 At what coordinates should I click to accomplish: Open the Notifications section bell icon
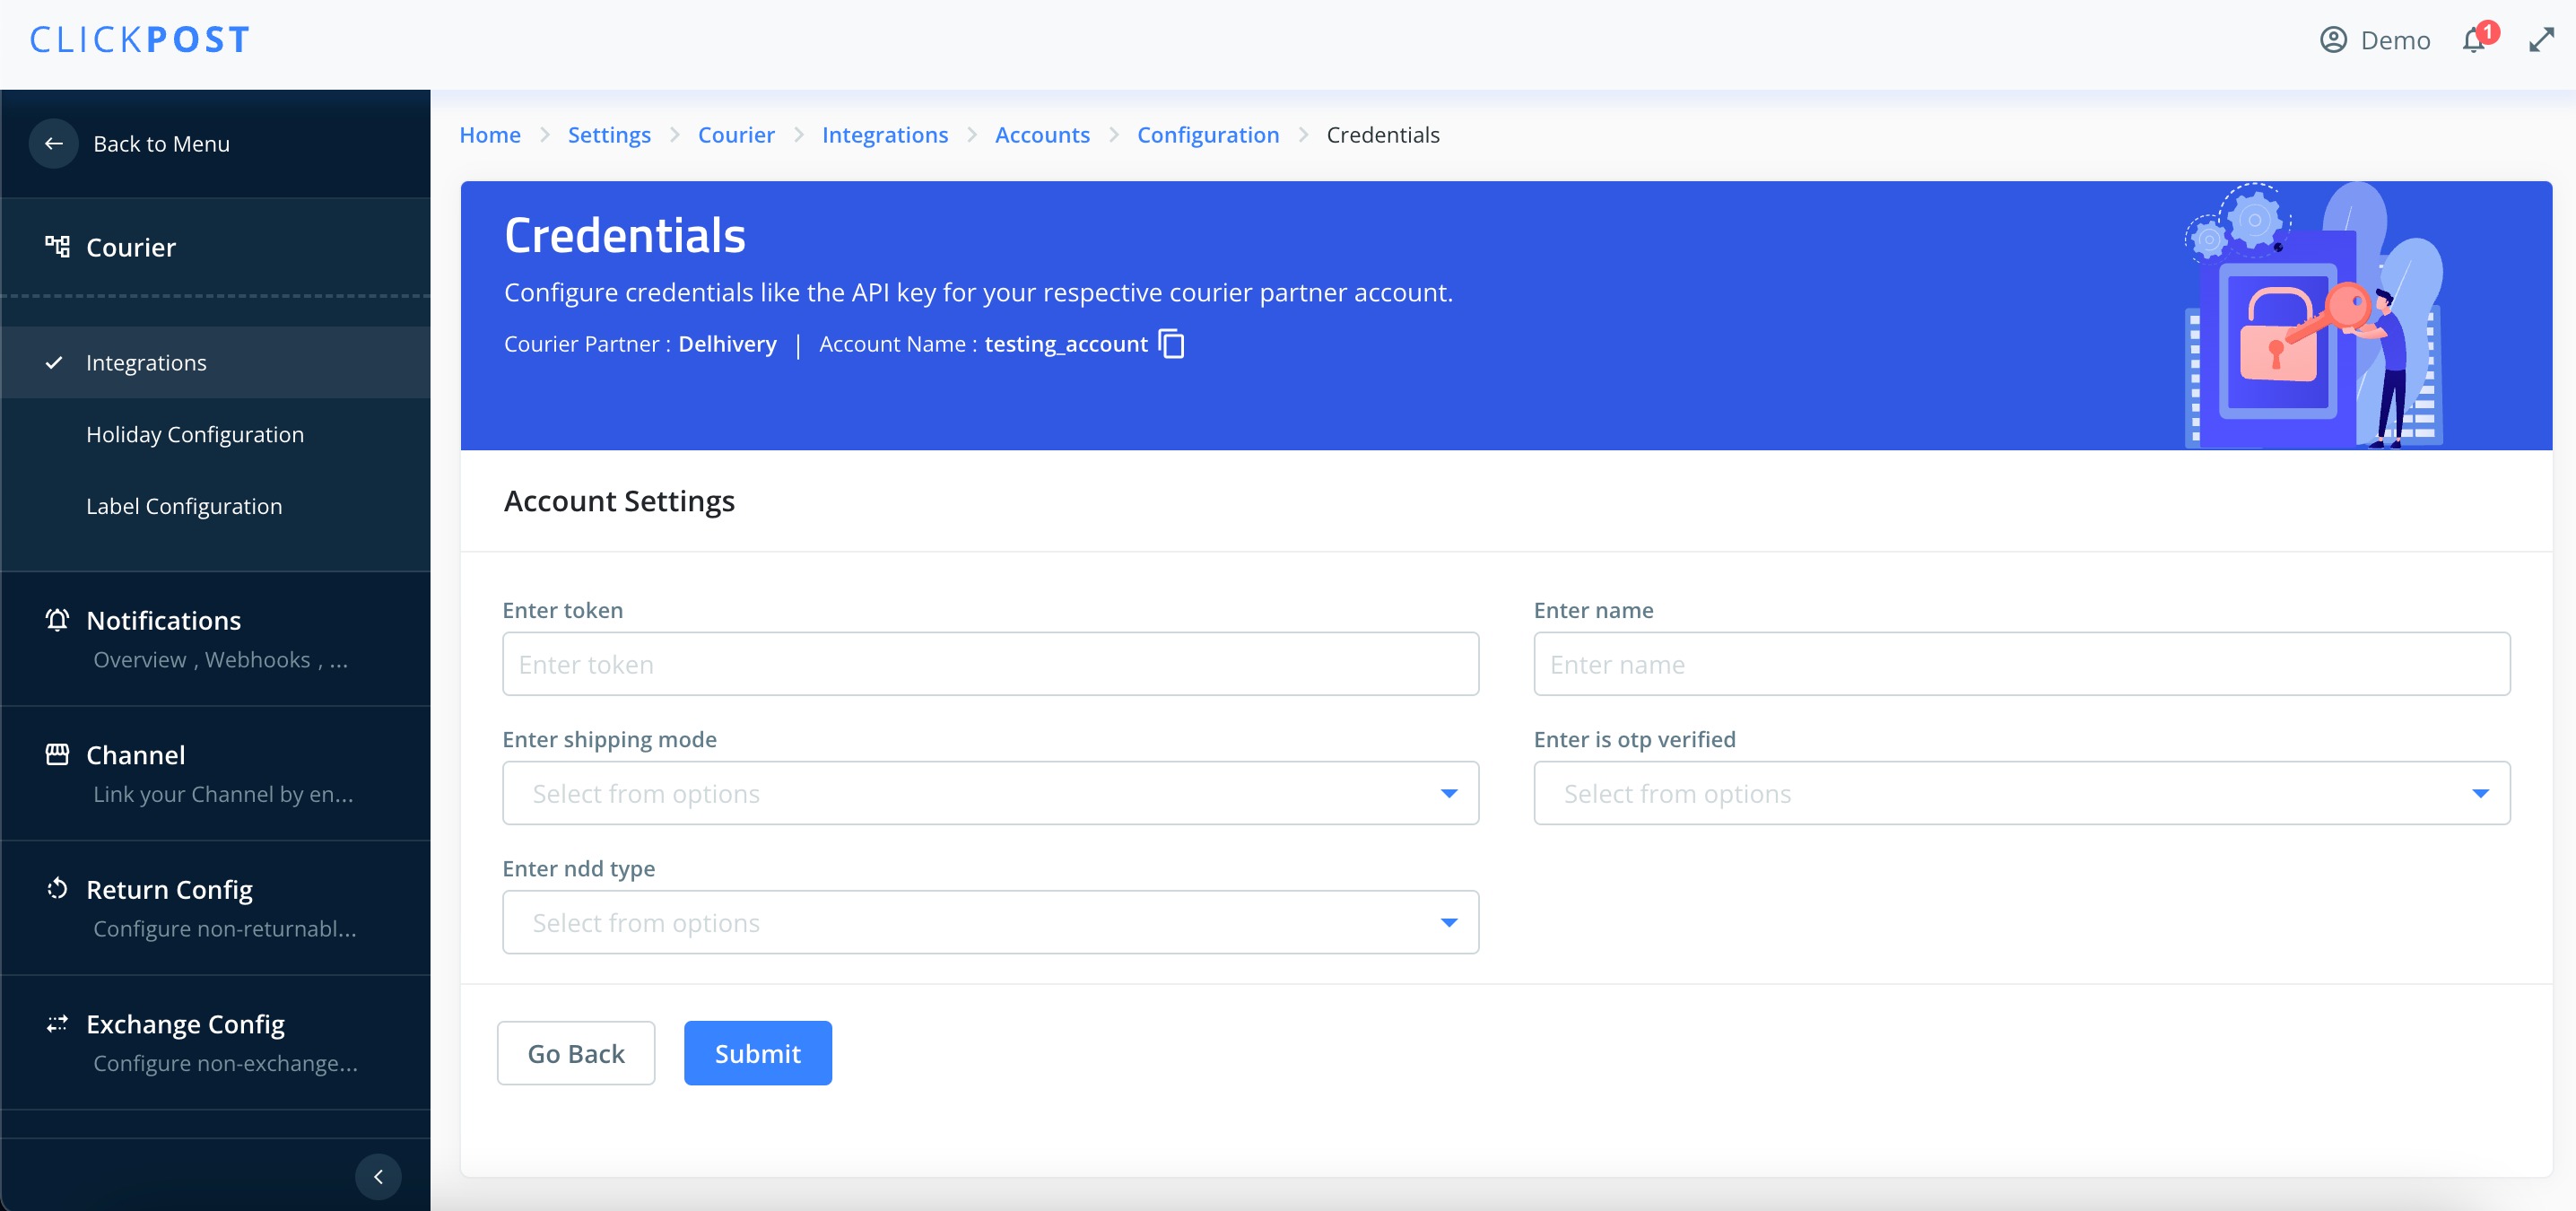(x=58, y=620)
